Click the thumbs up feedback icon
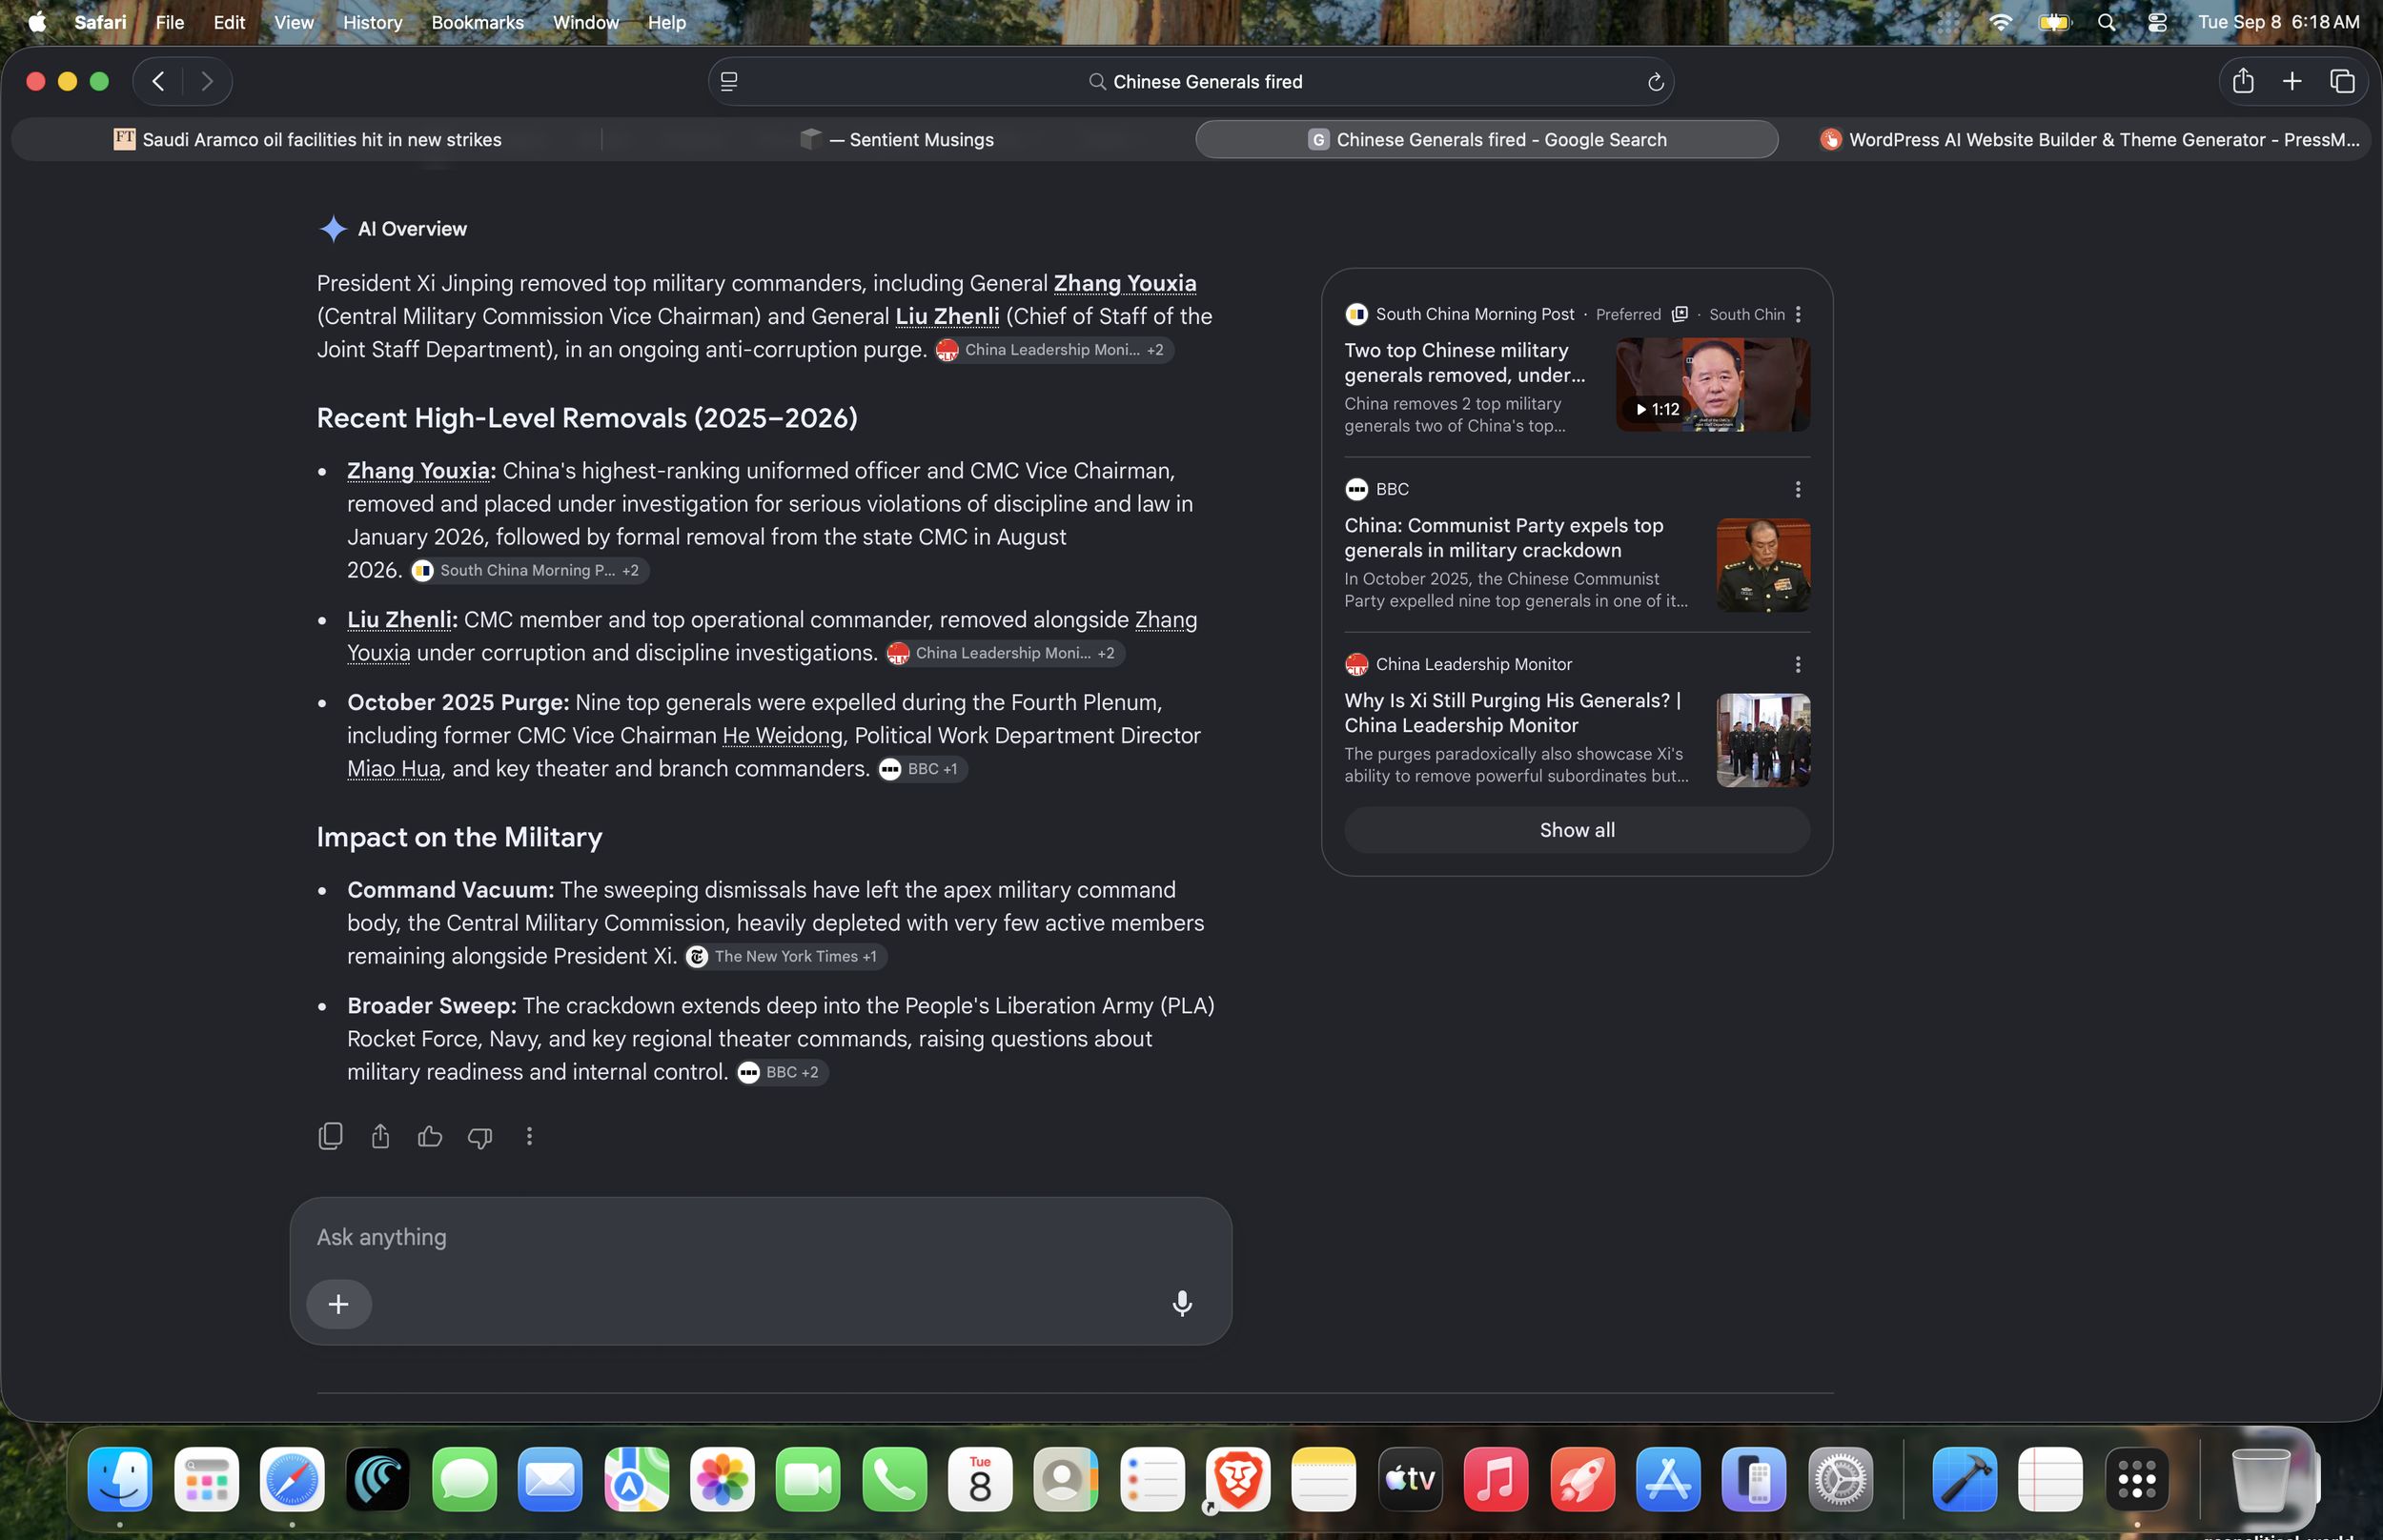 (430, 1136)
